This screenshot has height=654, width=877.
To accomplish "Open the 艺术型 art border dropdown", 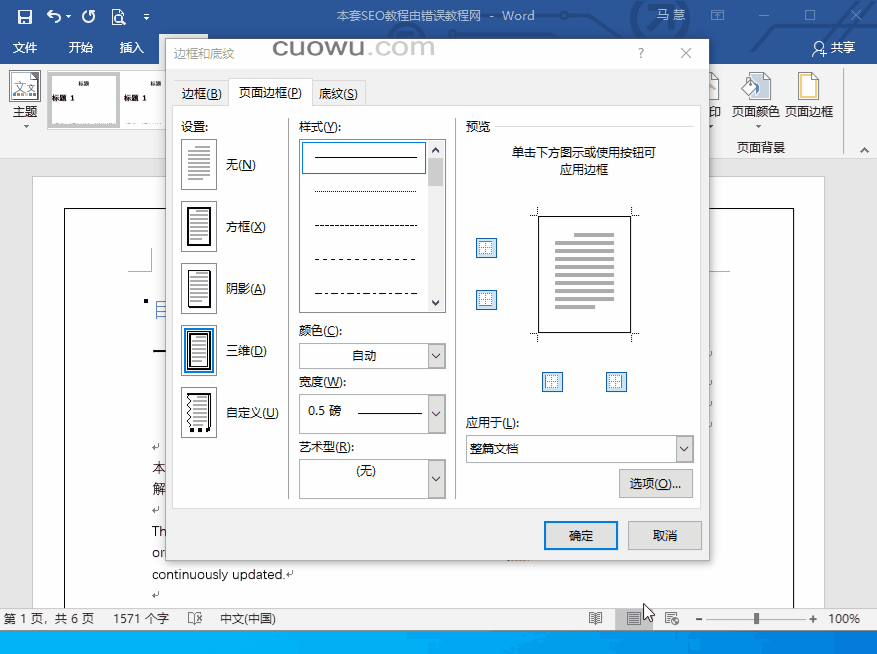I will pos(436,479).
